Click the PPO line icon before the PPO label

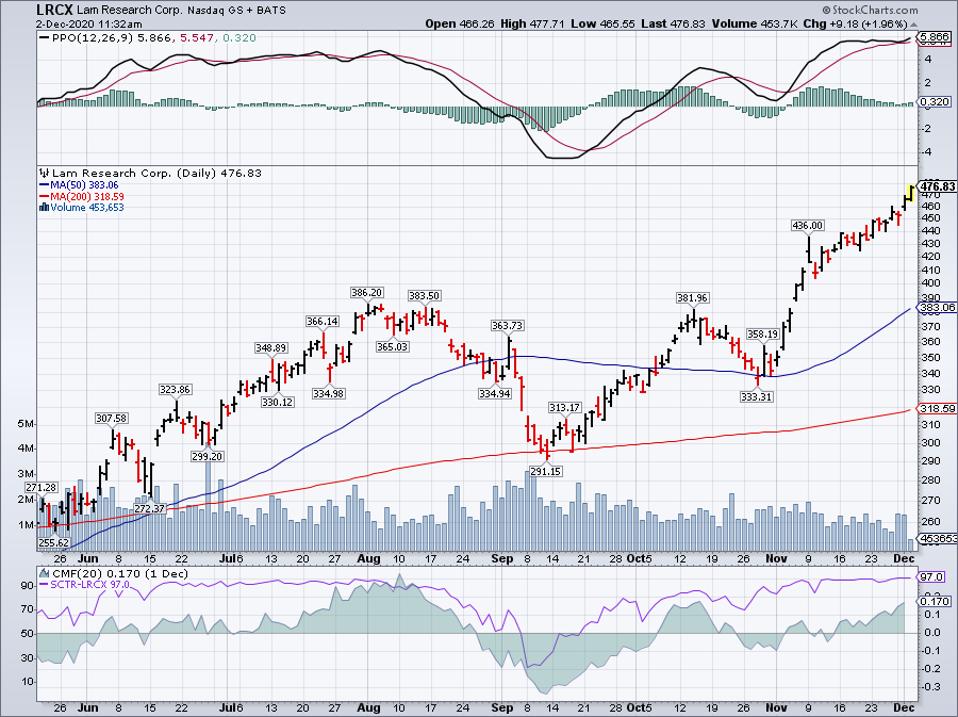pyautogui.click(x=44, y=38)
